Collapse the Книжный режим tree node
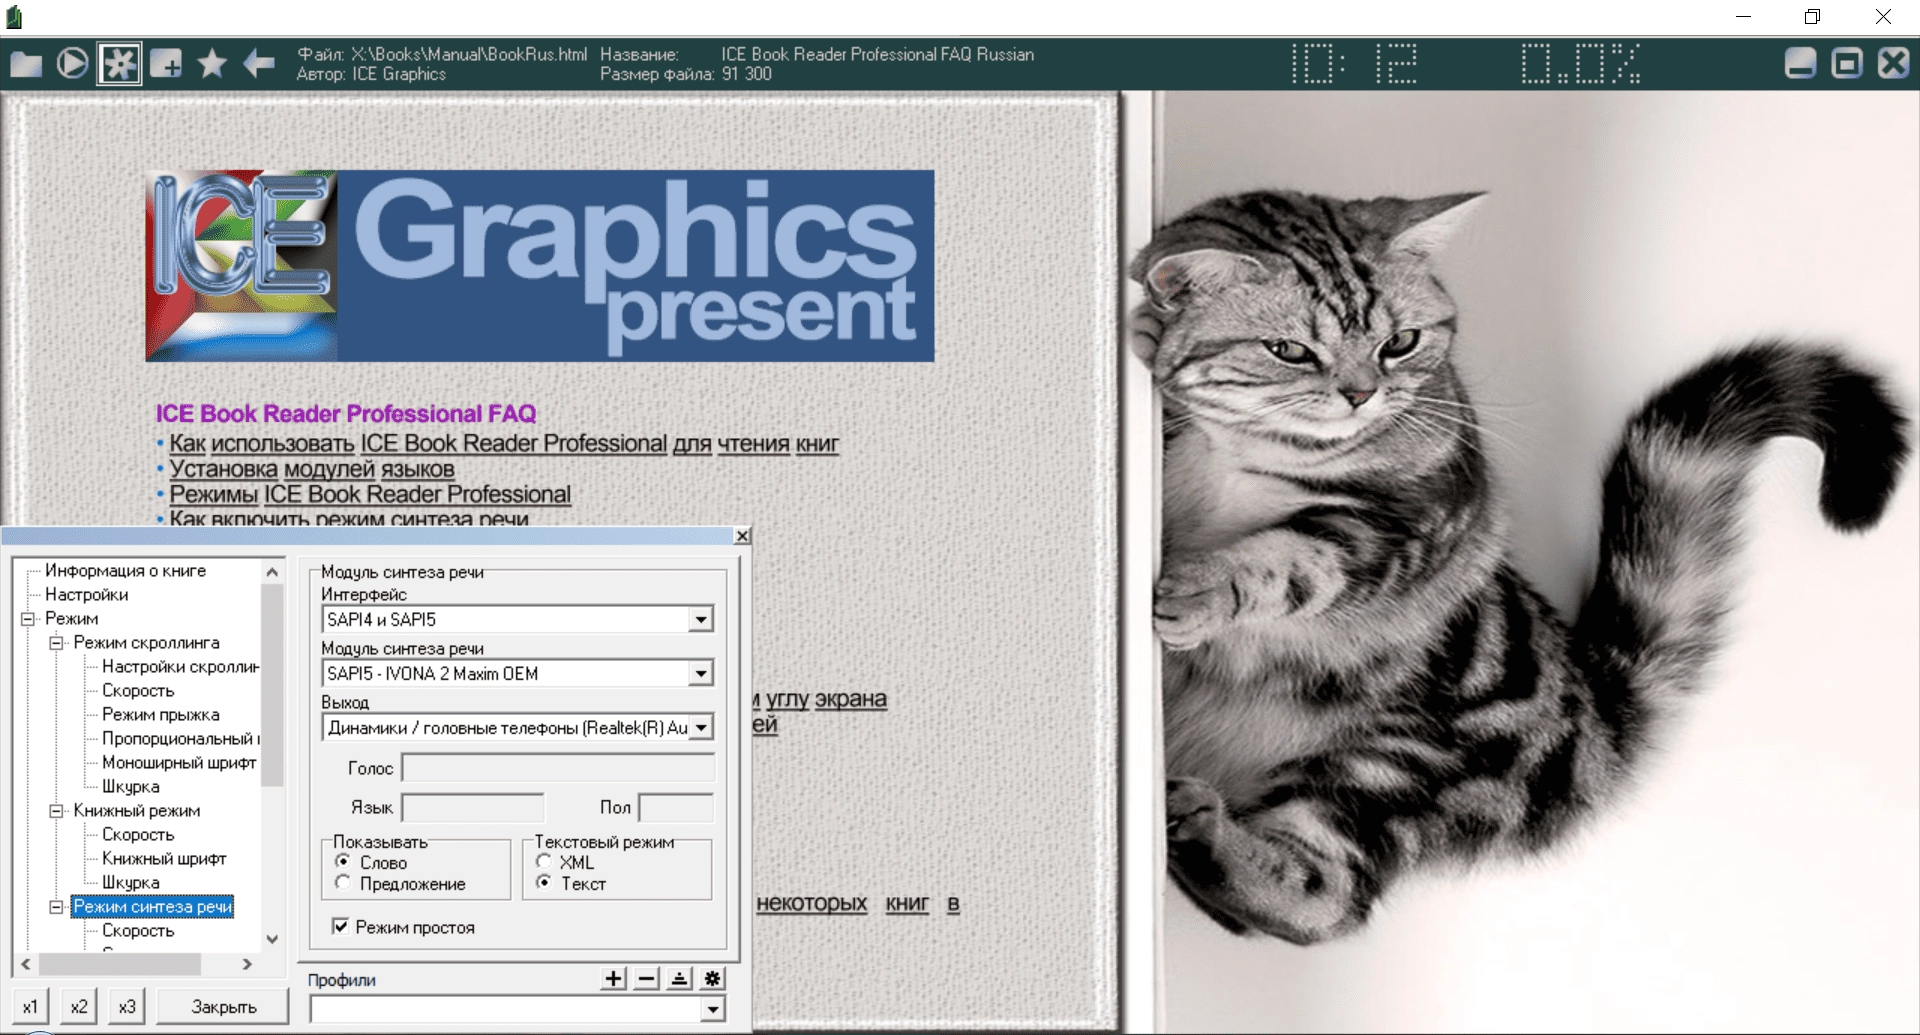 (57, 811)
